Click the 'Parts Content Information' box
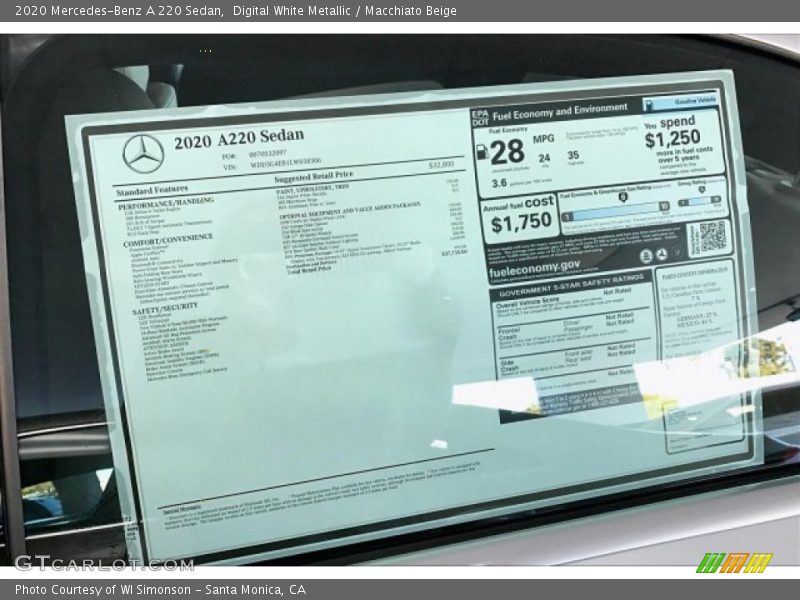The image size is (800, 600). pos(702,357)
